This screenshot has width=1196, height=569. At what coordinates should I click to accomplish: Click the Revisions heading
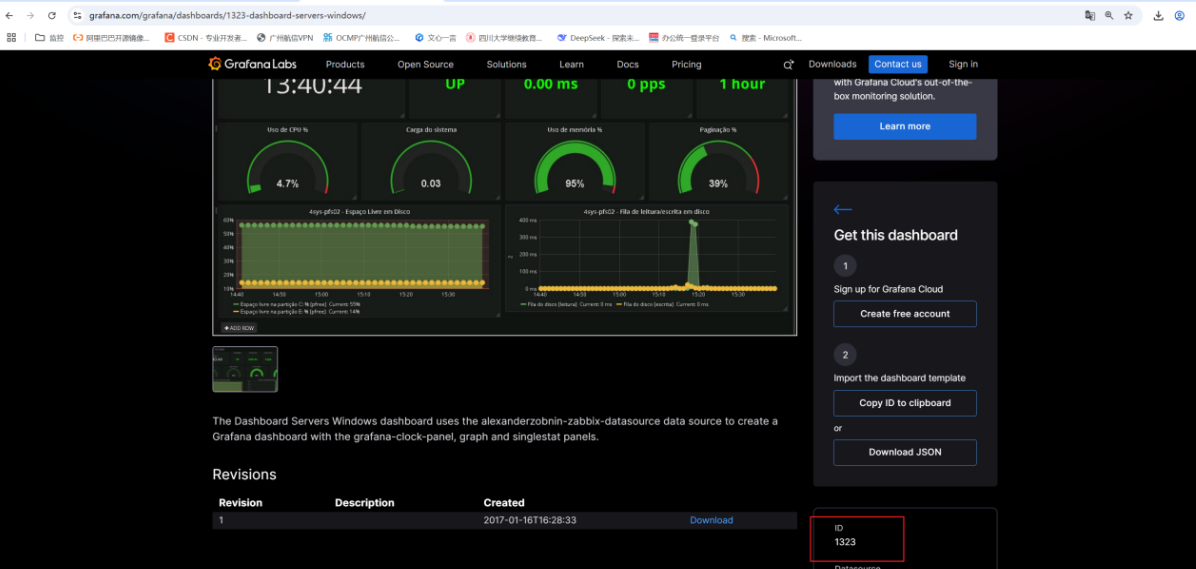tap(244, 474)
